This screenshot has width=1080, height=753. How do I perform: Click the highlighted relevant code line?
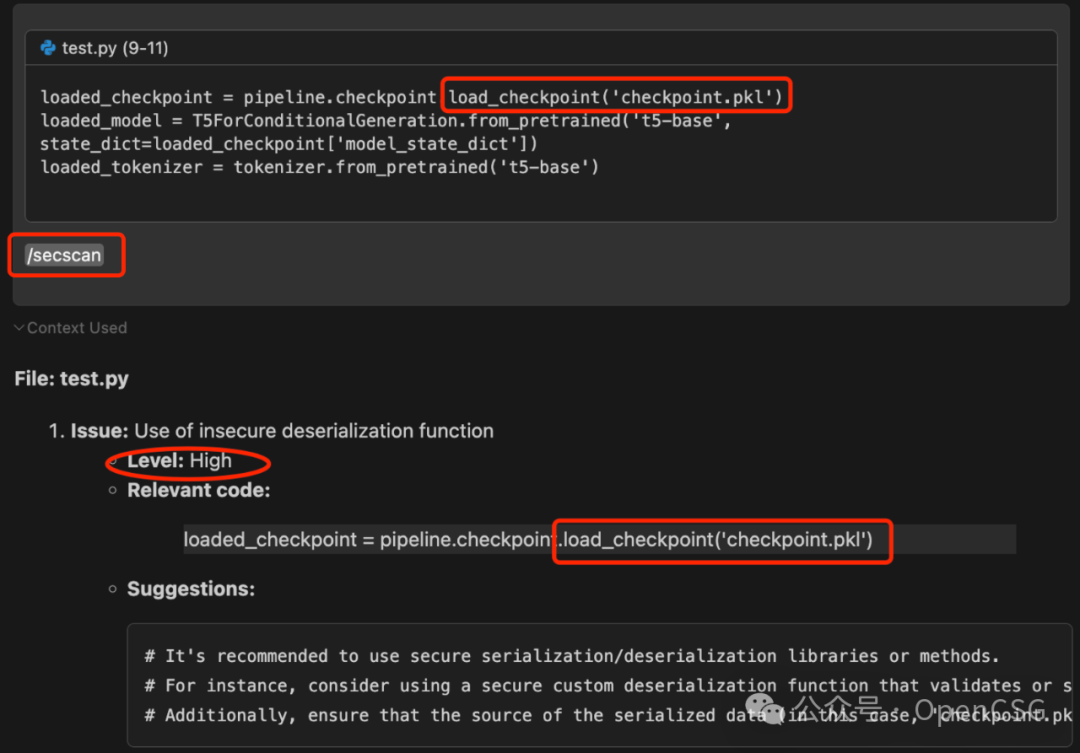click(528, 540)
